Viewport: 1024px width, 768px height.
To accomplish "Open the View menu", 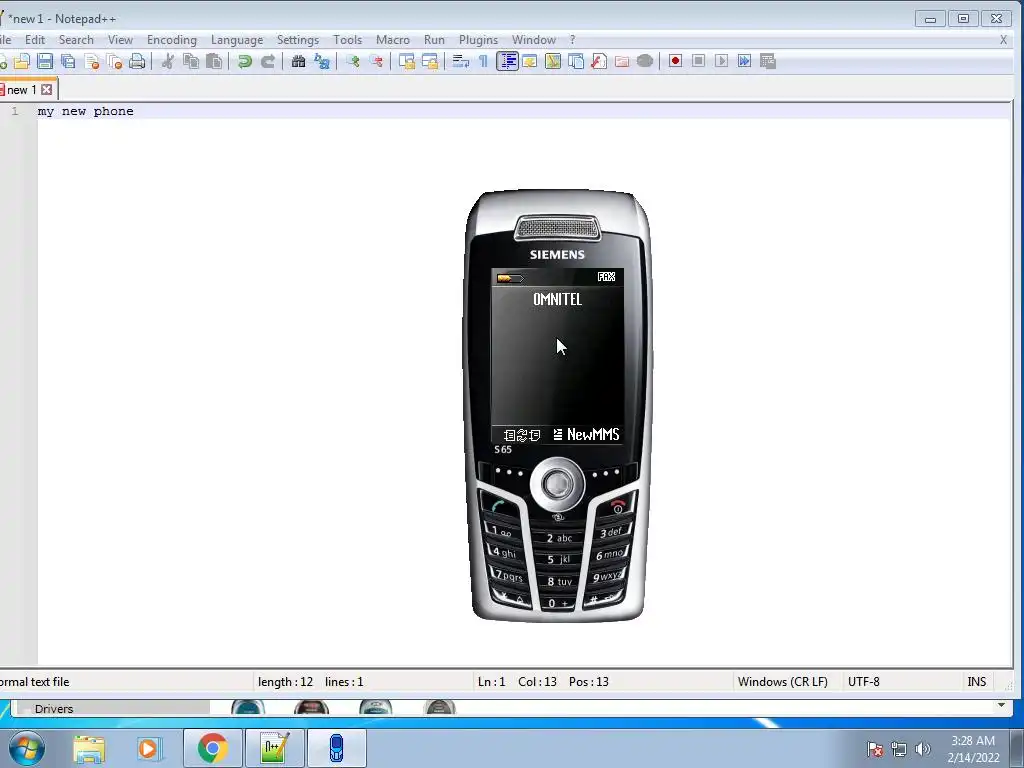I will 120,40.
